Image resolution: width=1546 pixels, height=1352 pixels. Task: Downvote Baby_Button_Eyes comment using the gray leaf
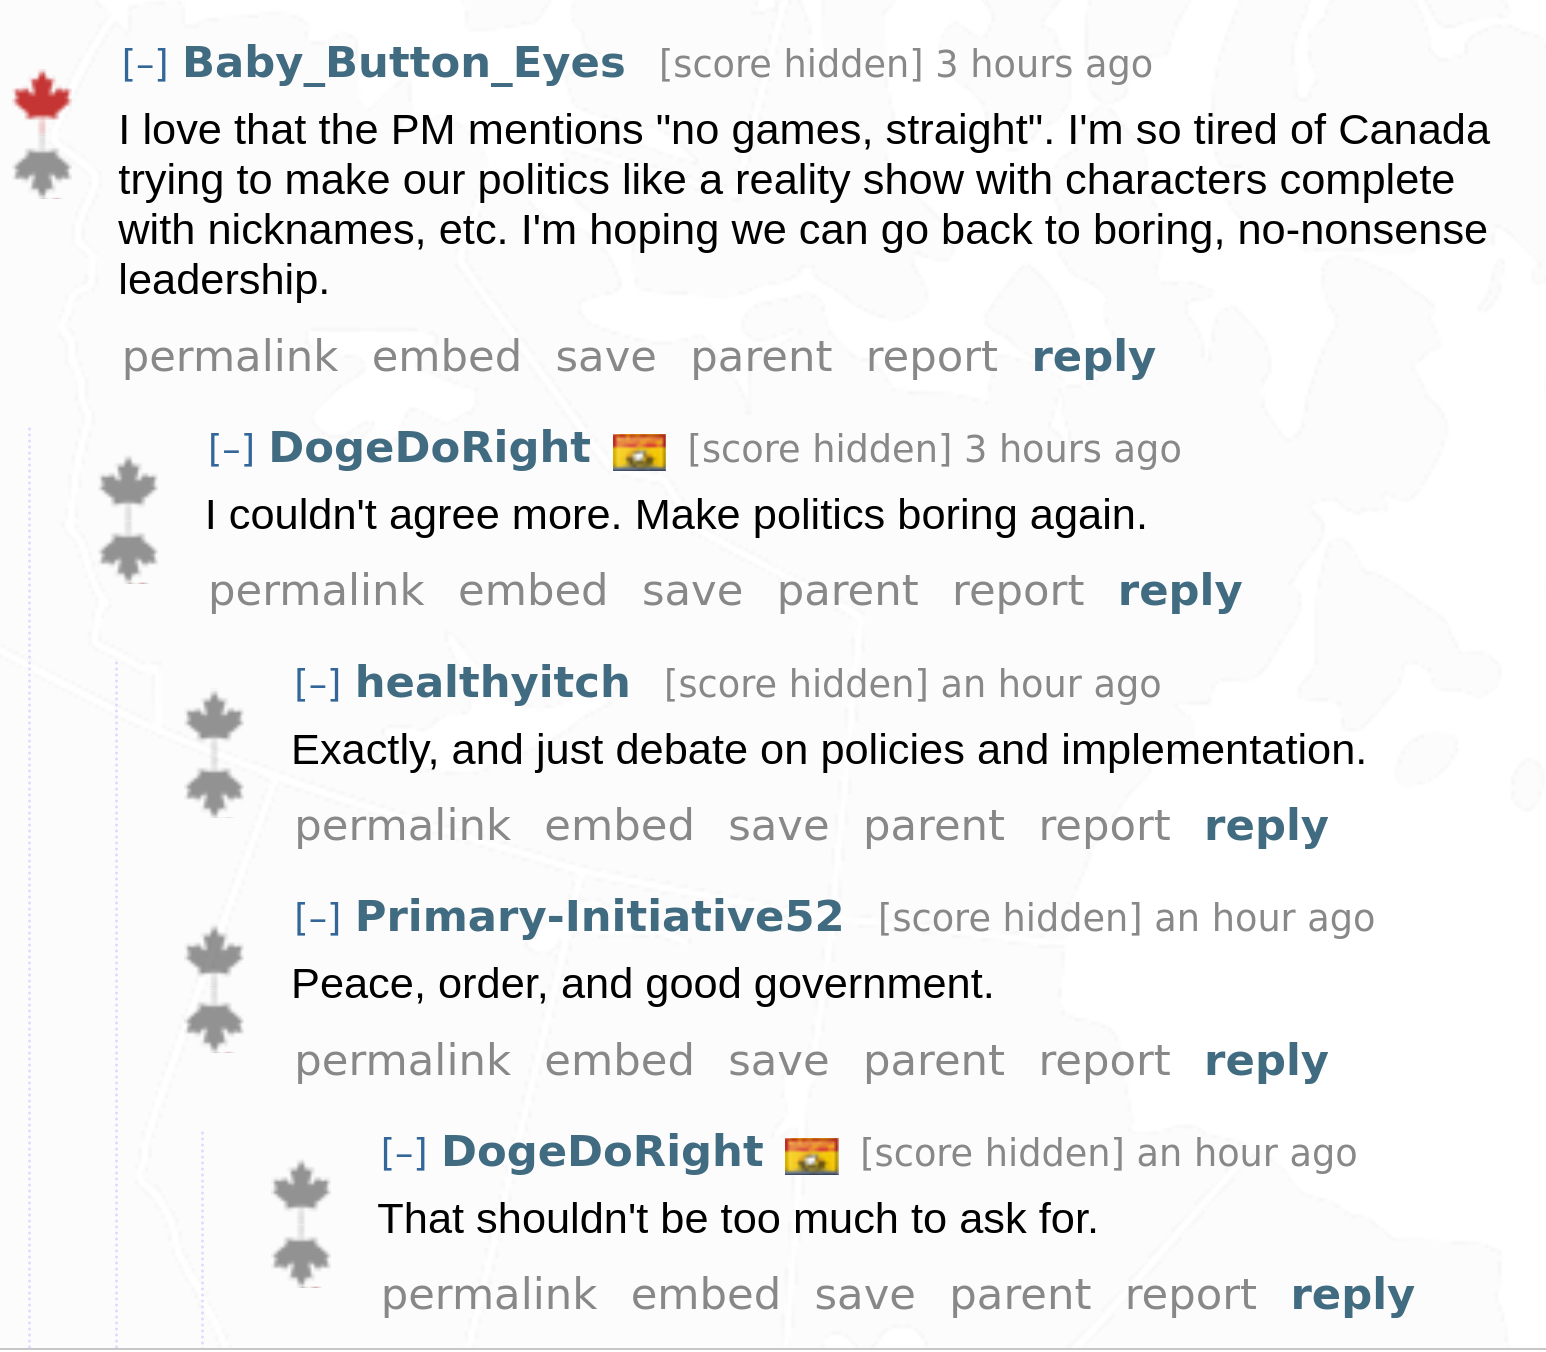[x=42, y=172]
